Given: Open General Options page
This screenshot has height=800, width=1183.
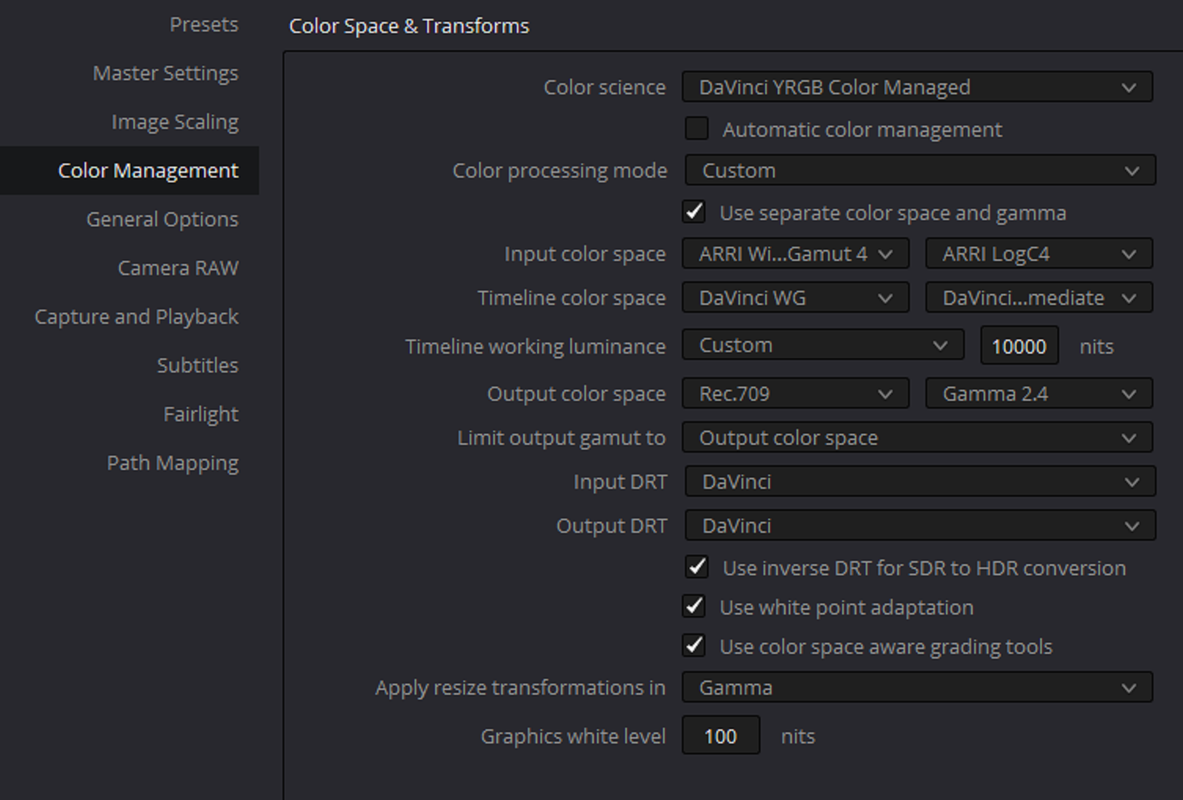Looking at the screenshot, I should click(x=162, y=219).
